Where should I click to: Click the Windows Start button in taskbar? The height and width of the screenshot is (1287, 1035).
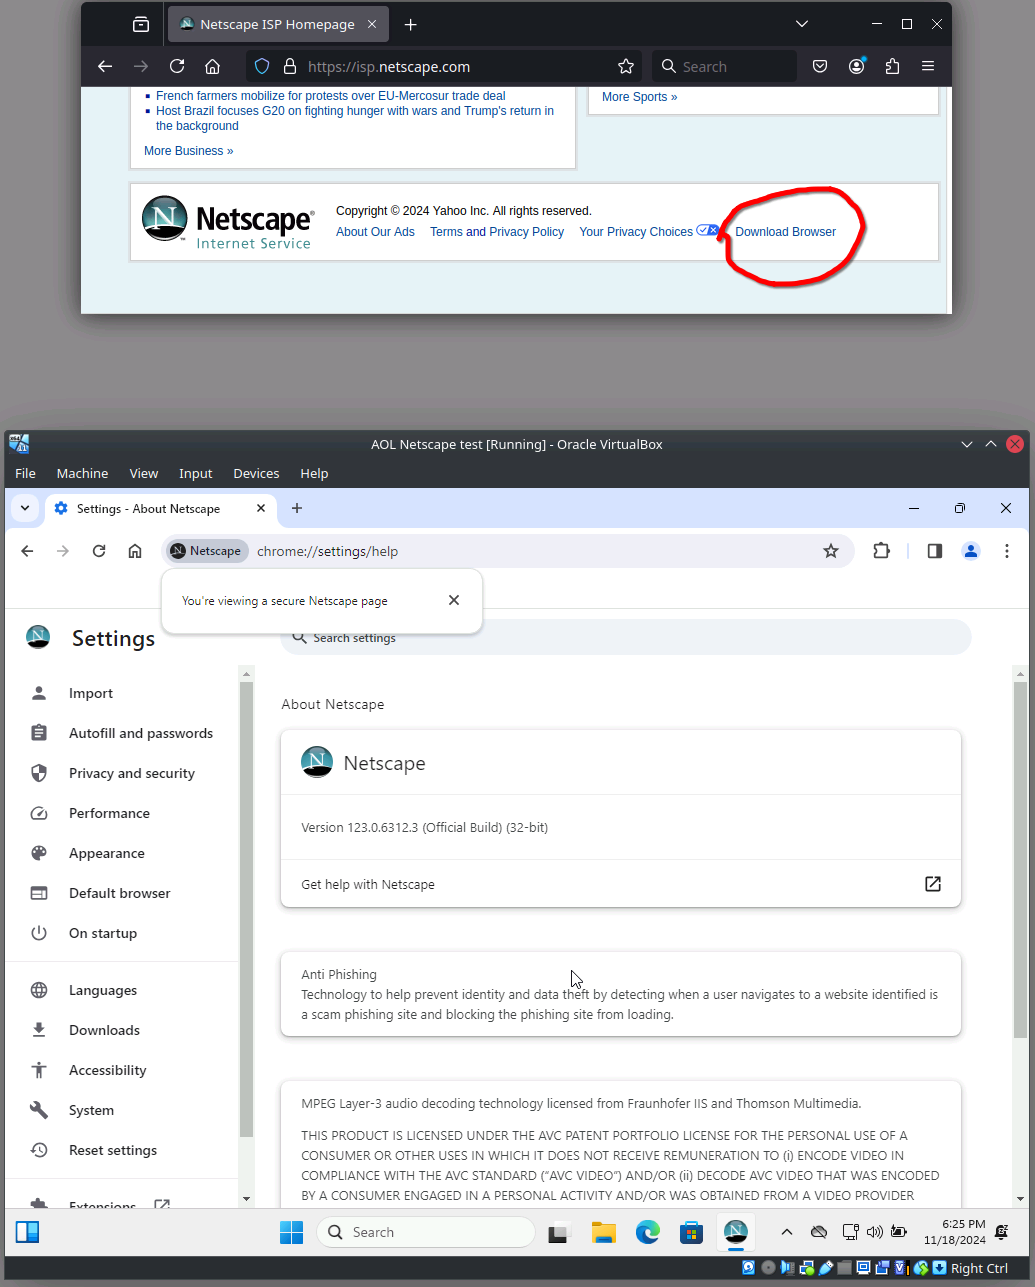point(291,1232)
